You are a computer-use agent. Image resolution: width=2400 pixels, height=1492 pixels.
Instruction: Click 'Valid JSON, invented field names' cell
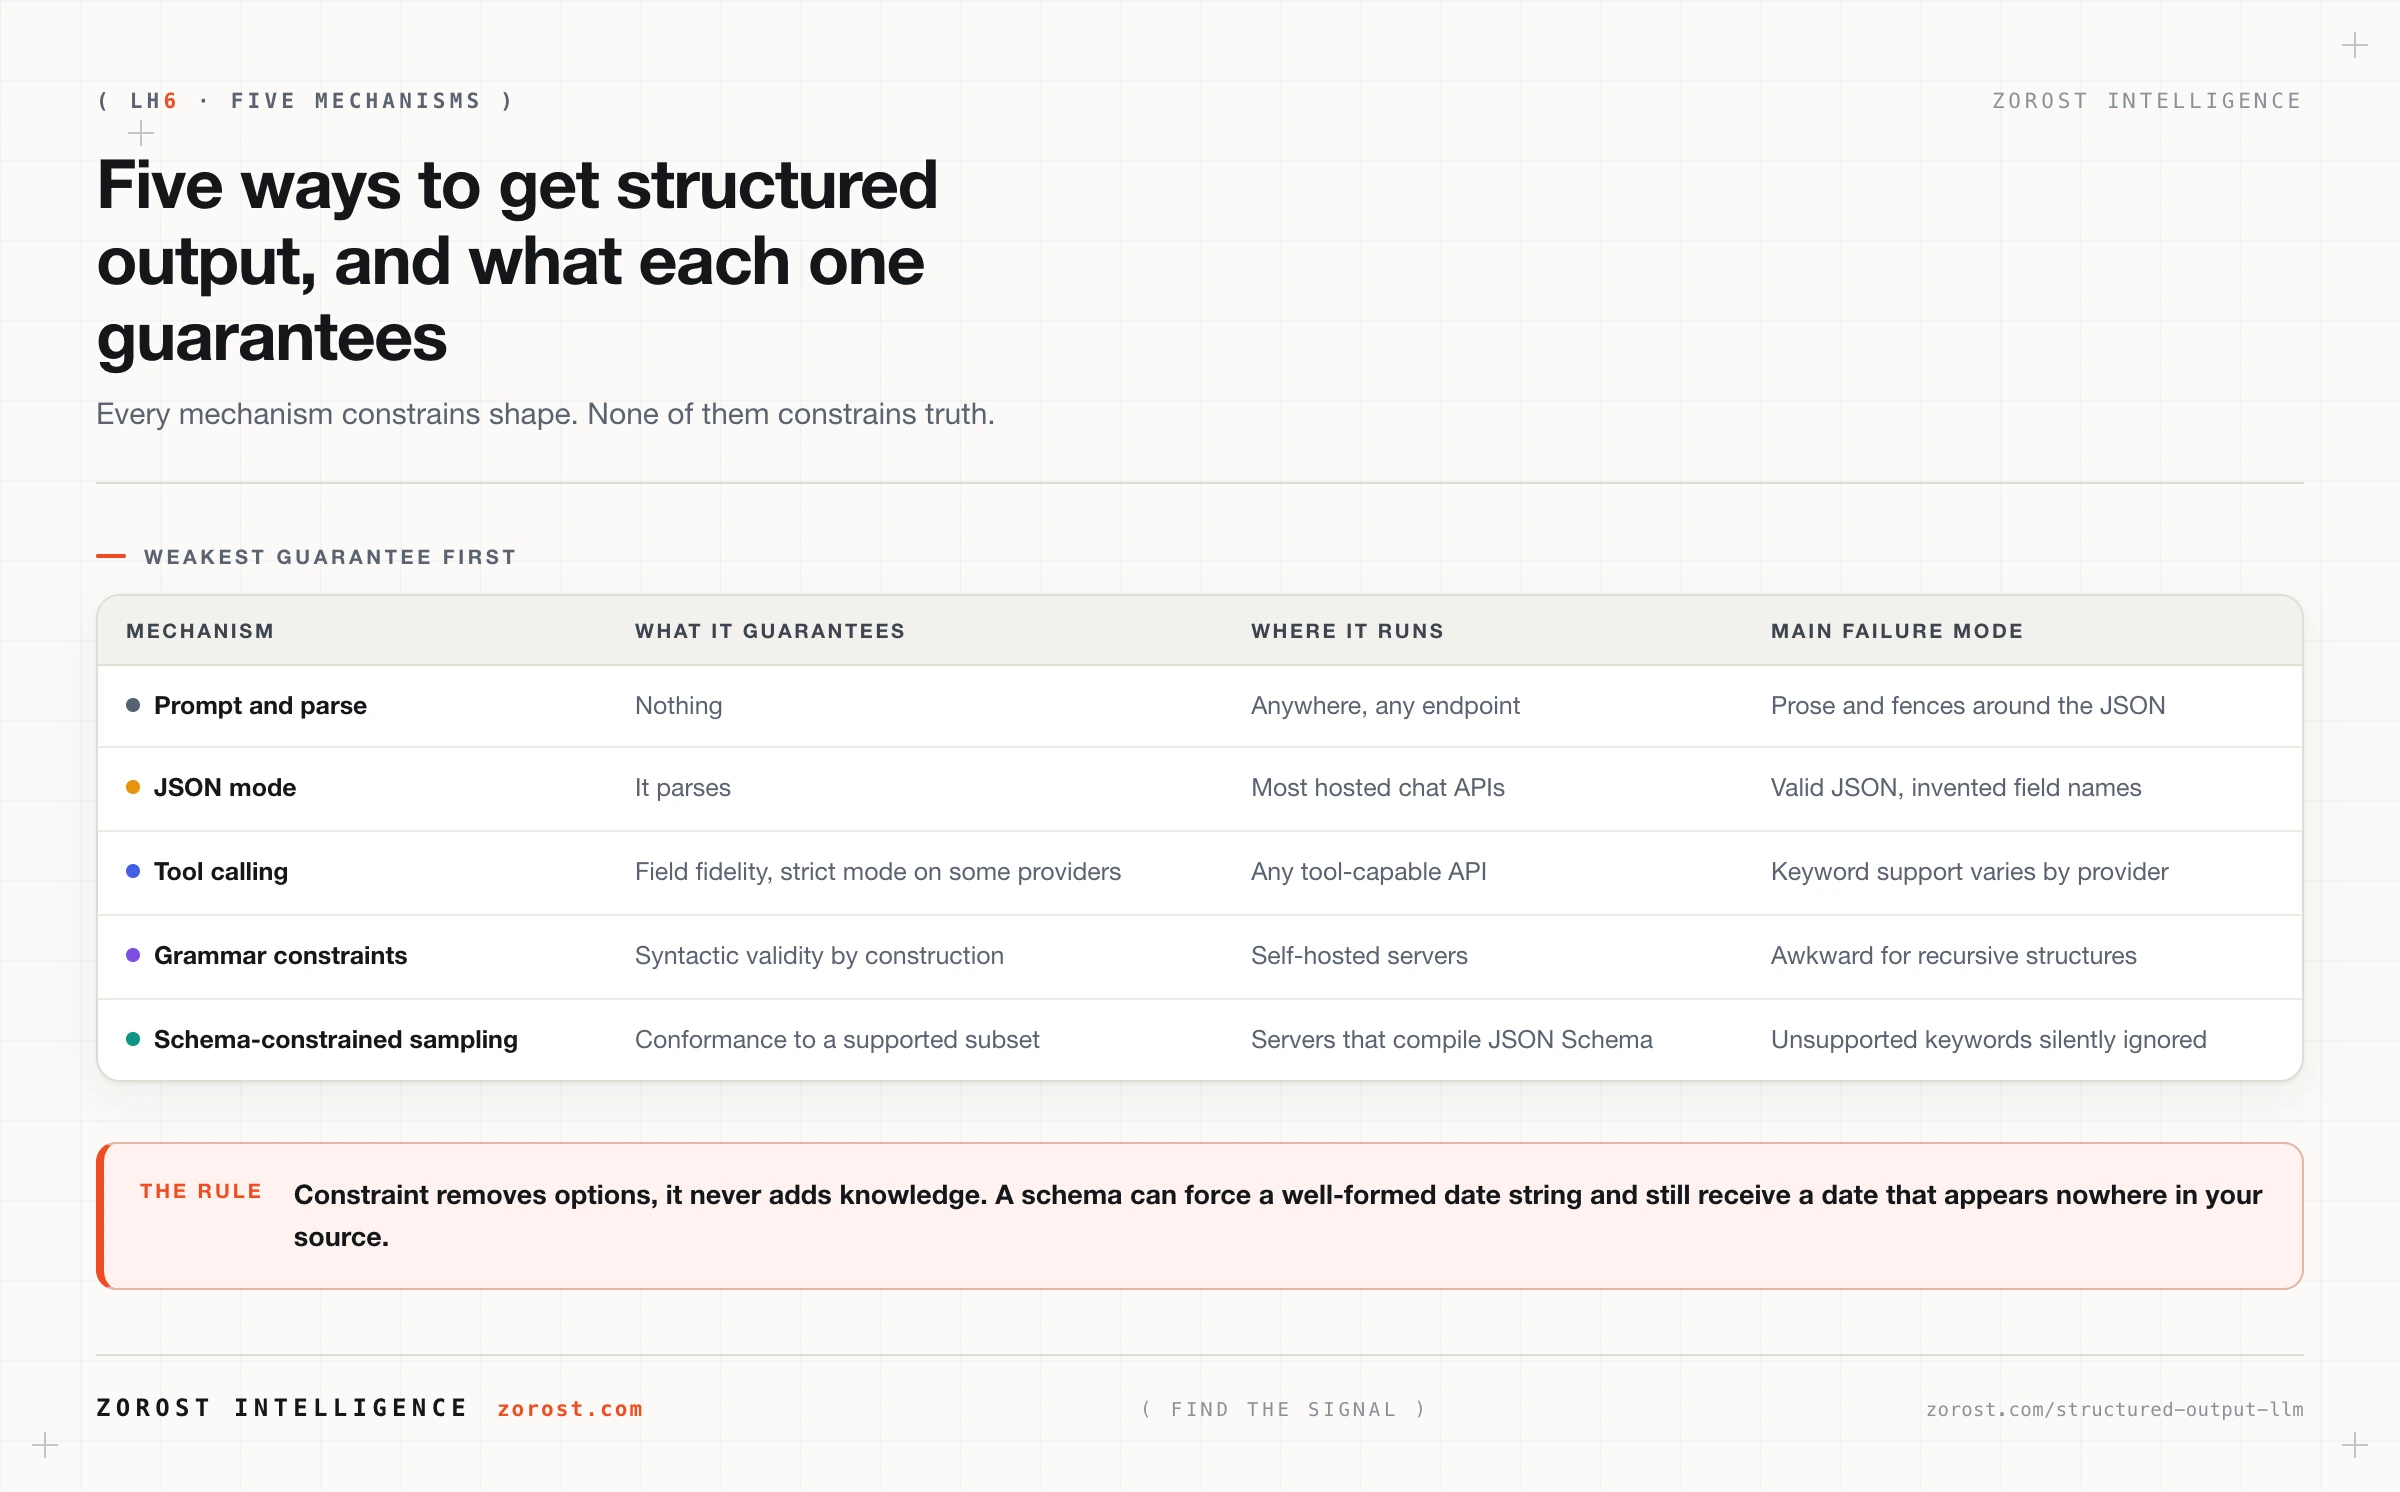1956,788
